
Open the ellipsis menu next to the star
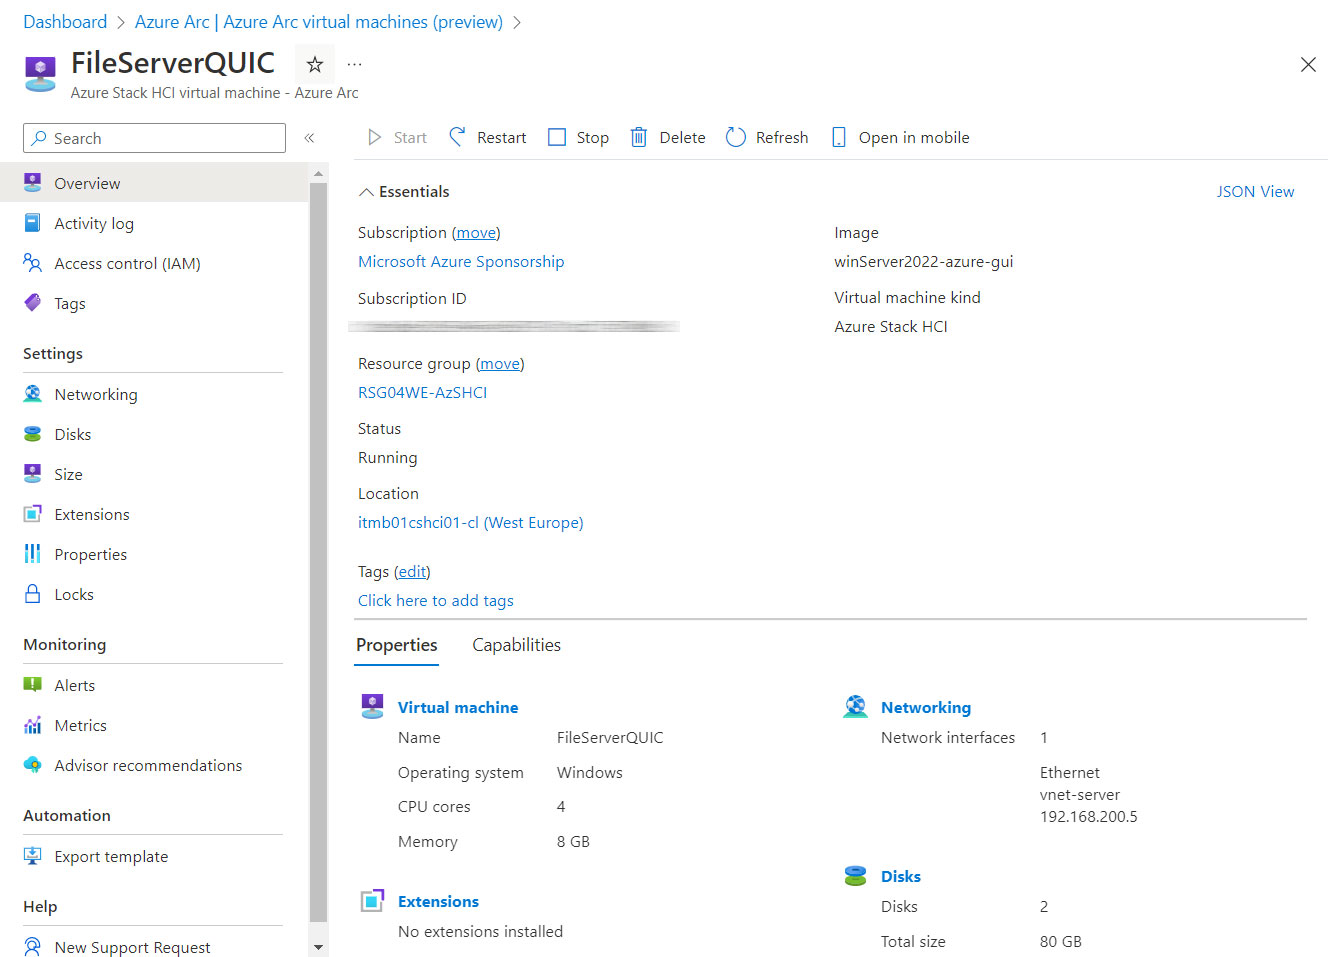(354, 63)
